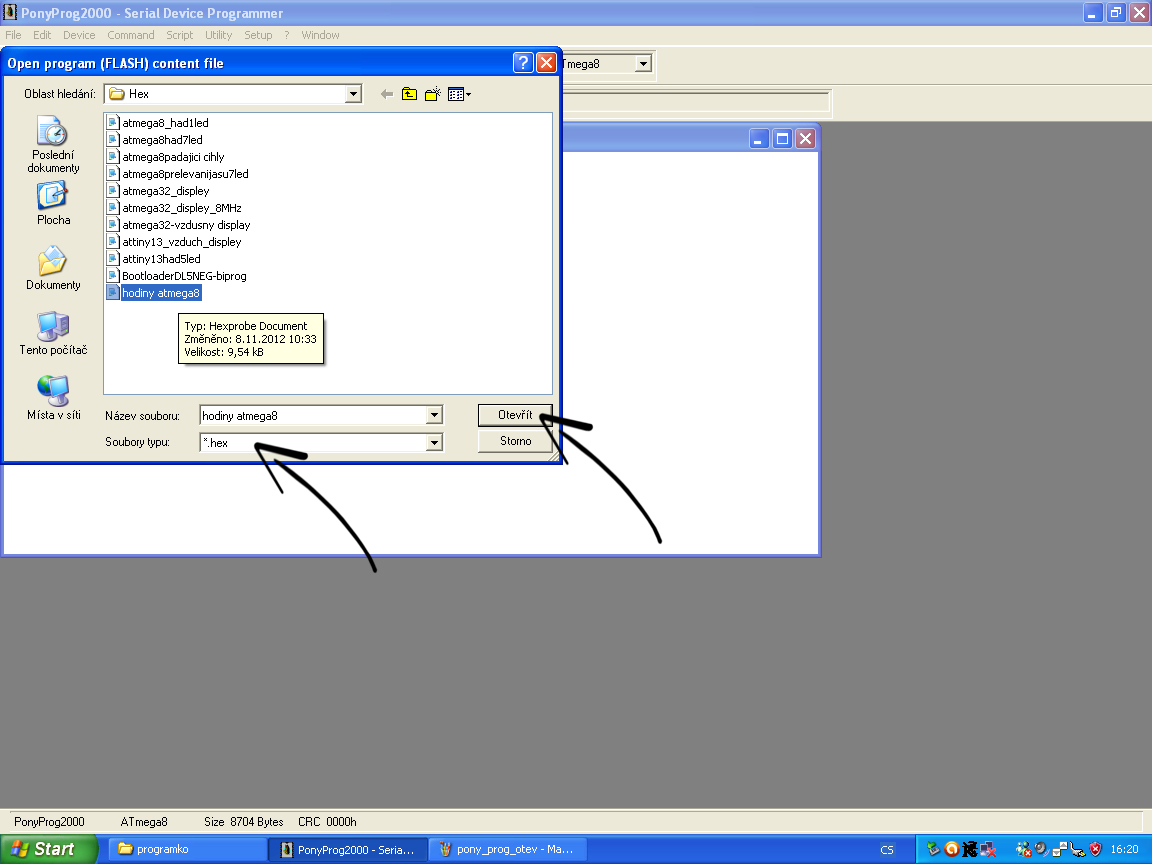Switch to PonyProg2000 taskbar item
This screenshot has height=864, width=1152.
(347, 849)
